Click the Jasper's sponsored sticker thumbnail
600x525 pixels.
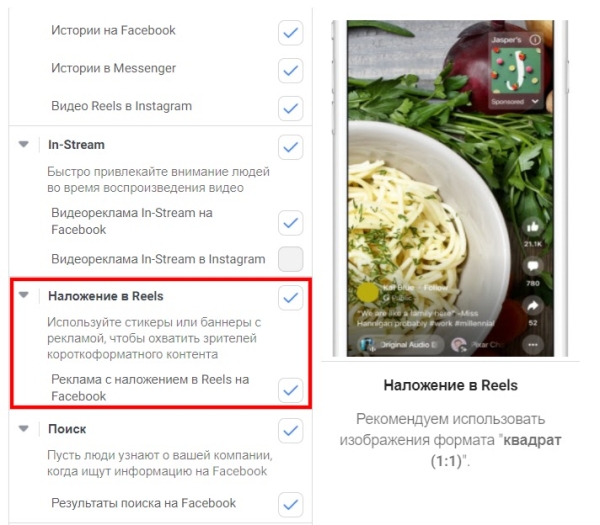[x=516, y=70]
